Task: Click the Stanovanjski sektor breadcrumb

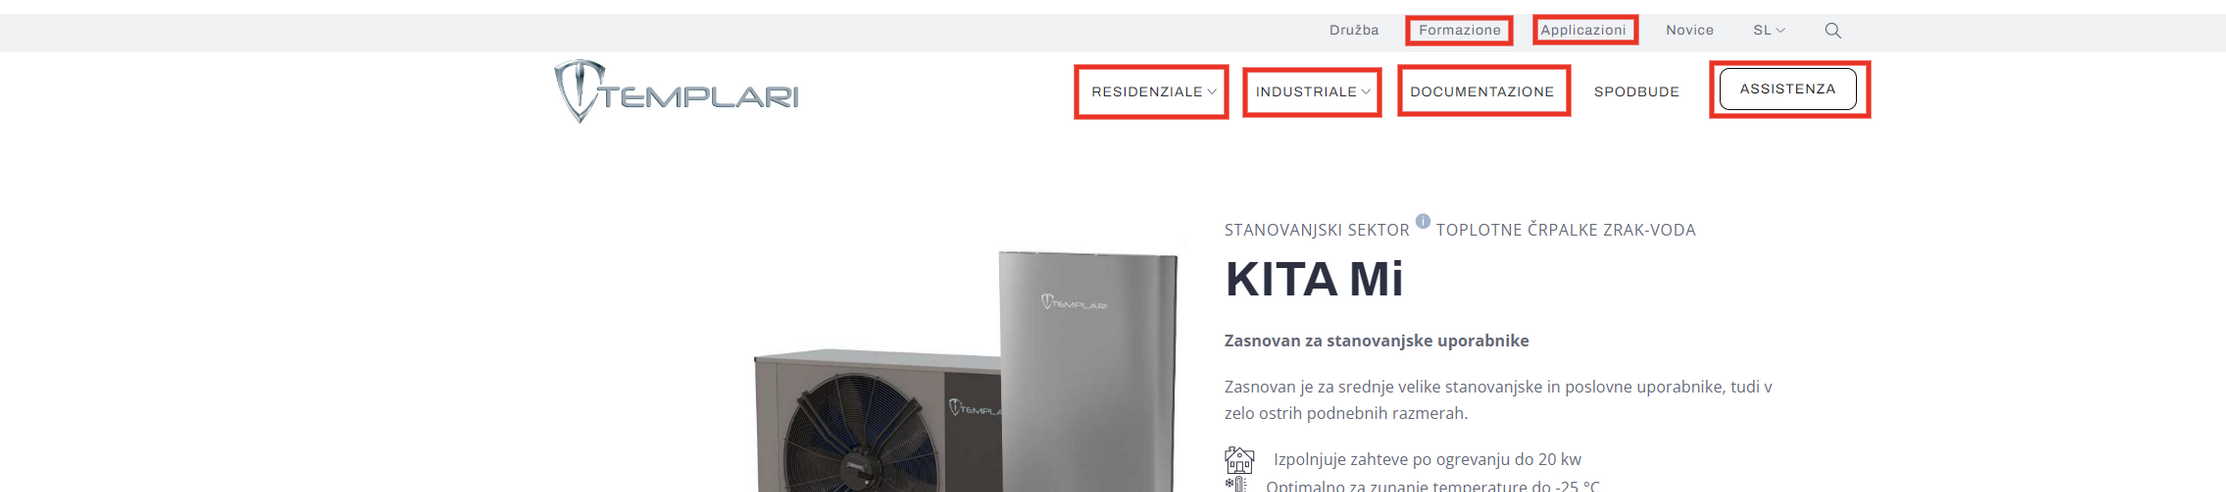Action: pos(1316,230)
